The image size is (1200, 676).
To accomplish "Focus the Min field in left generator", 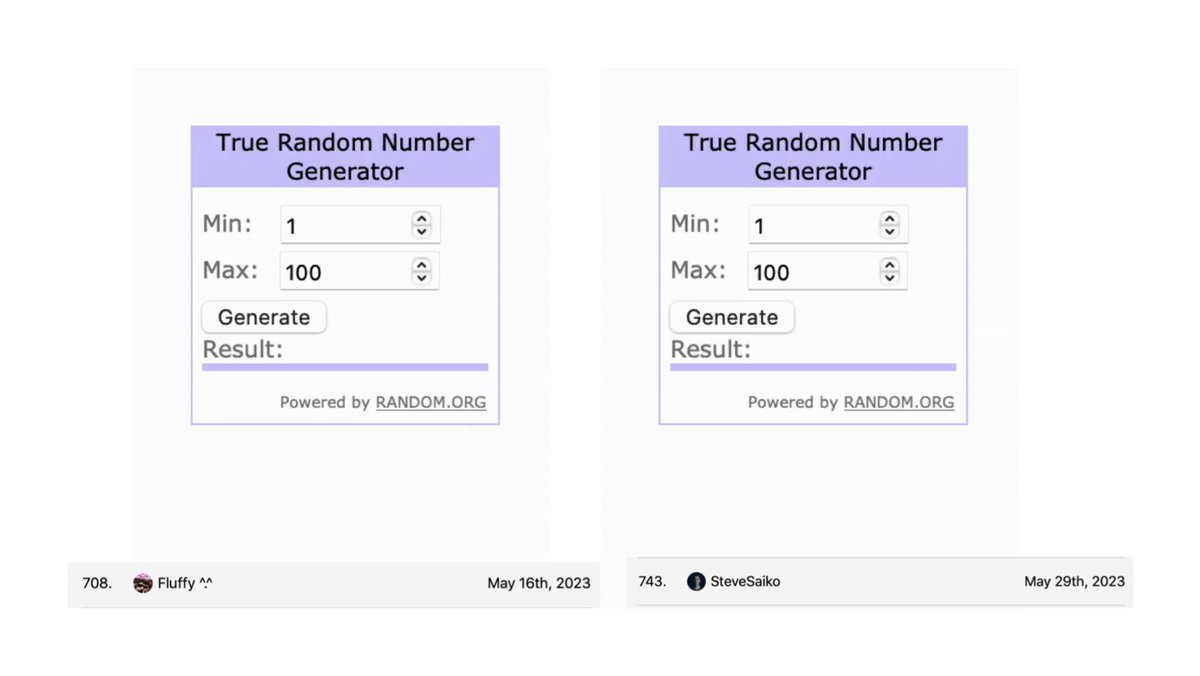I will click(x=346, y=225).
